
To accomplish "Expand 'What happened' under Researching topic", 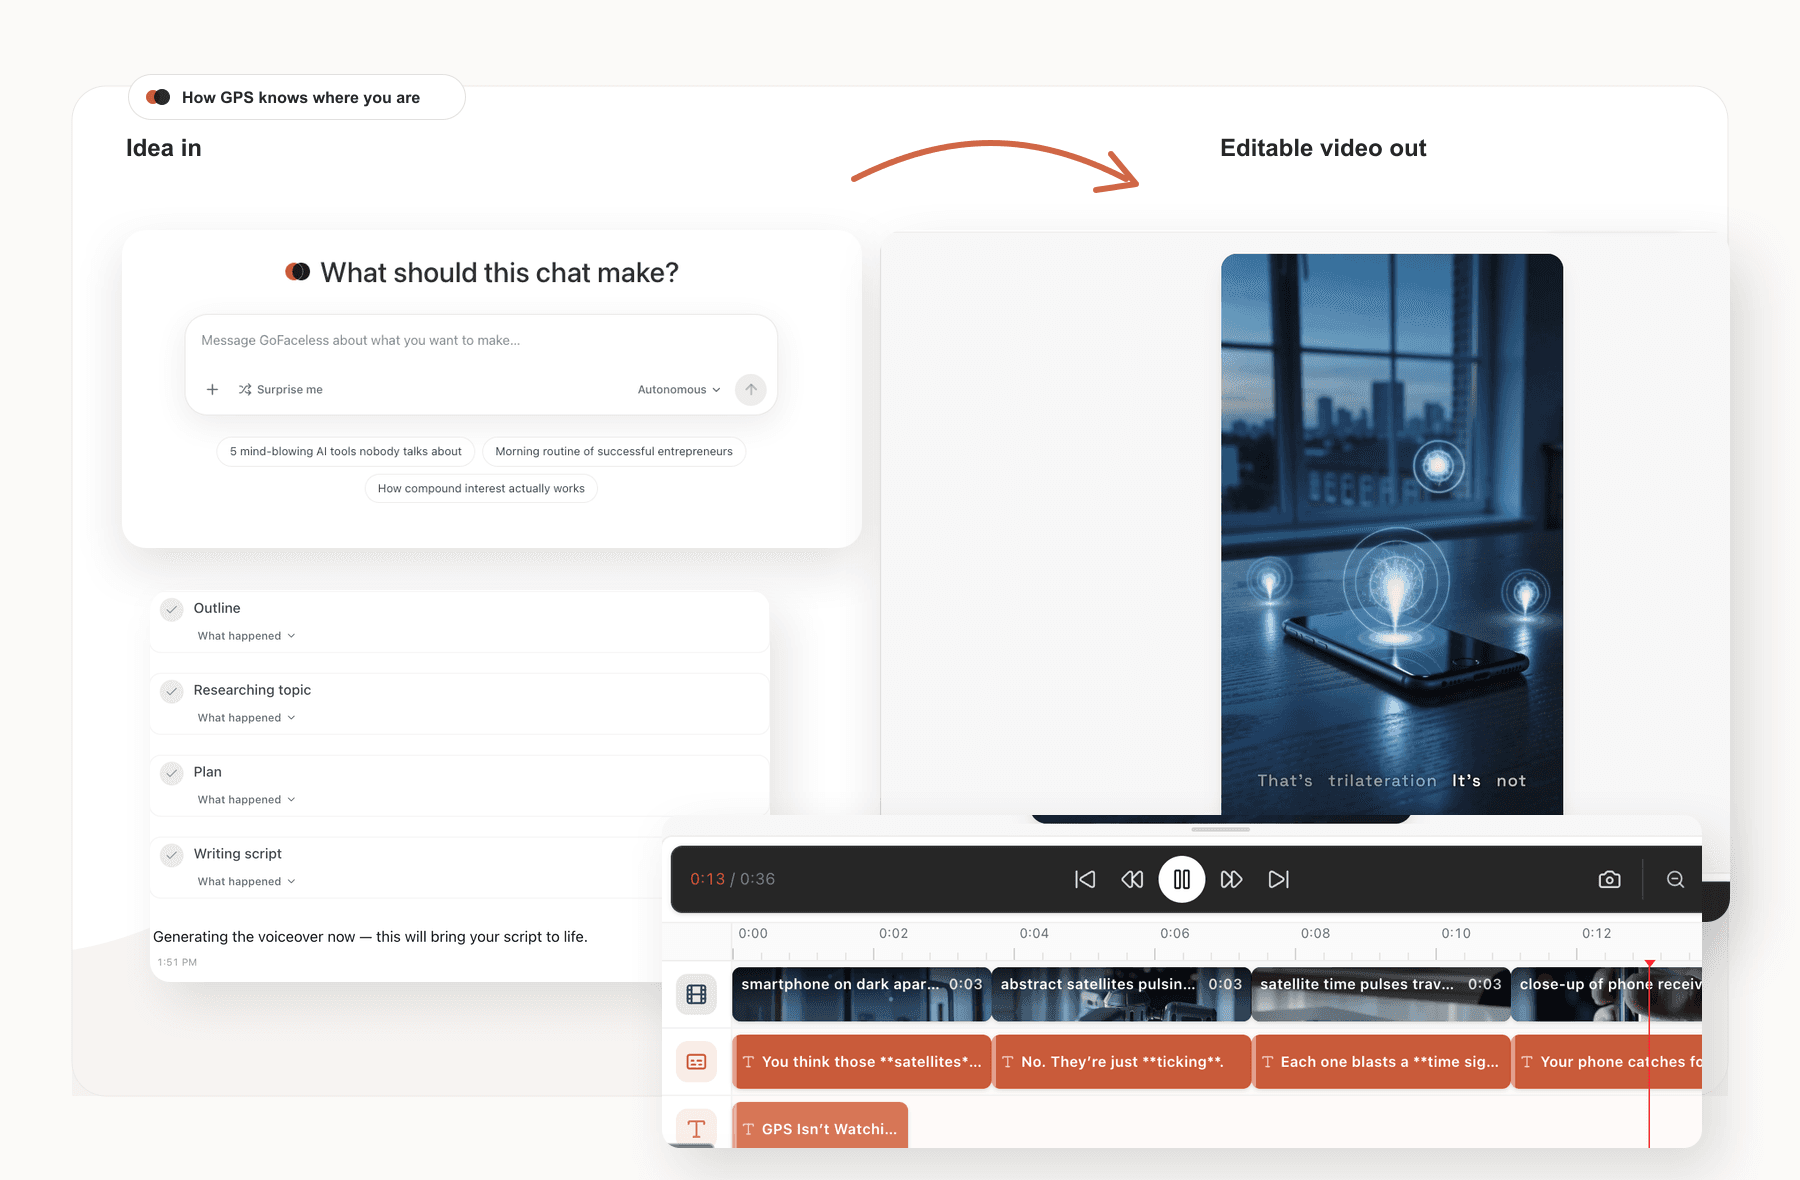I will click(x=246, y=718).
